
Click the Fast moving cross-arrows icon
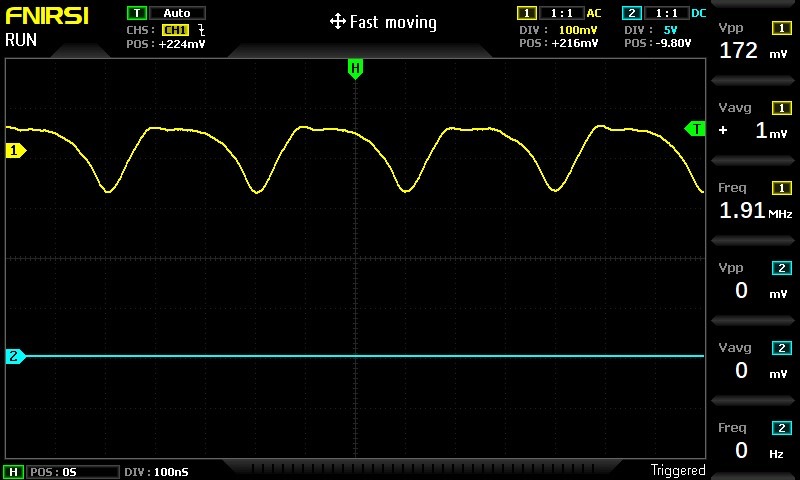point(338,22)
